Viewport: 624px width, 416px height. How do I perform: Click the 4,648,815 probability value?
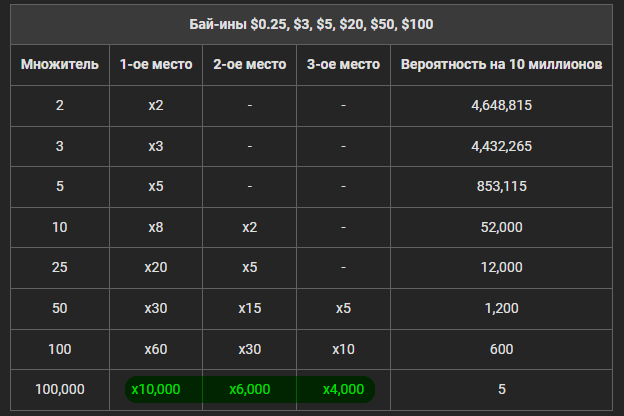pyautogui.click(x=501, y=105)
